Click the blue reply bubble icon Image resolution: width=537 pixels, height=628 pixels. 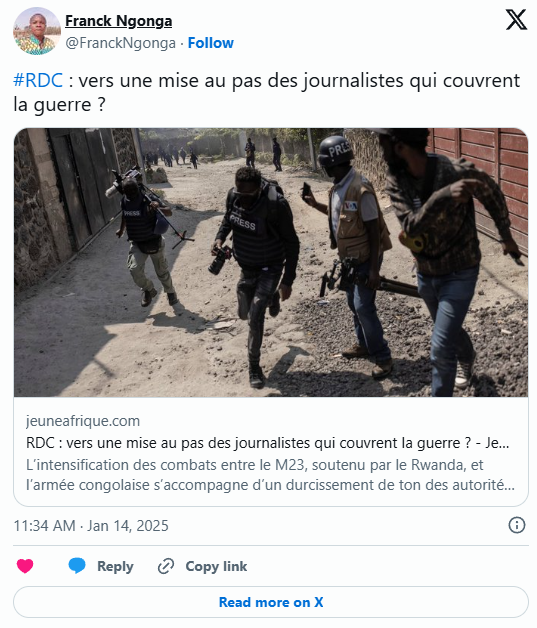click(x=77, y=566)
